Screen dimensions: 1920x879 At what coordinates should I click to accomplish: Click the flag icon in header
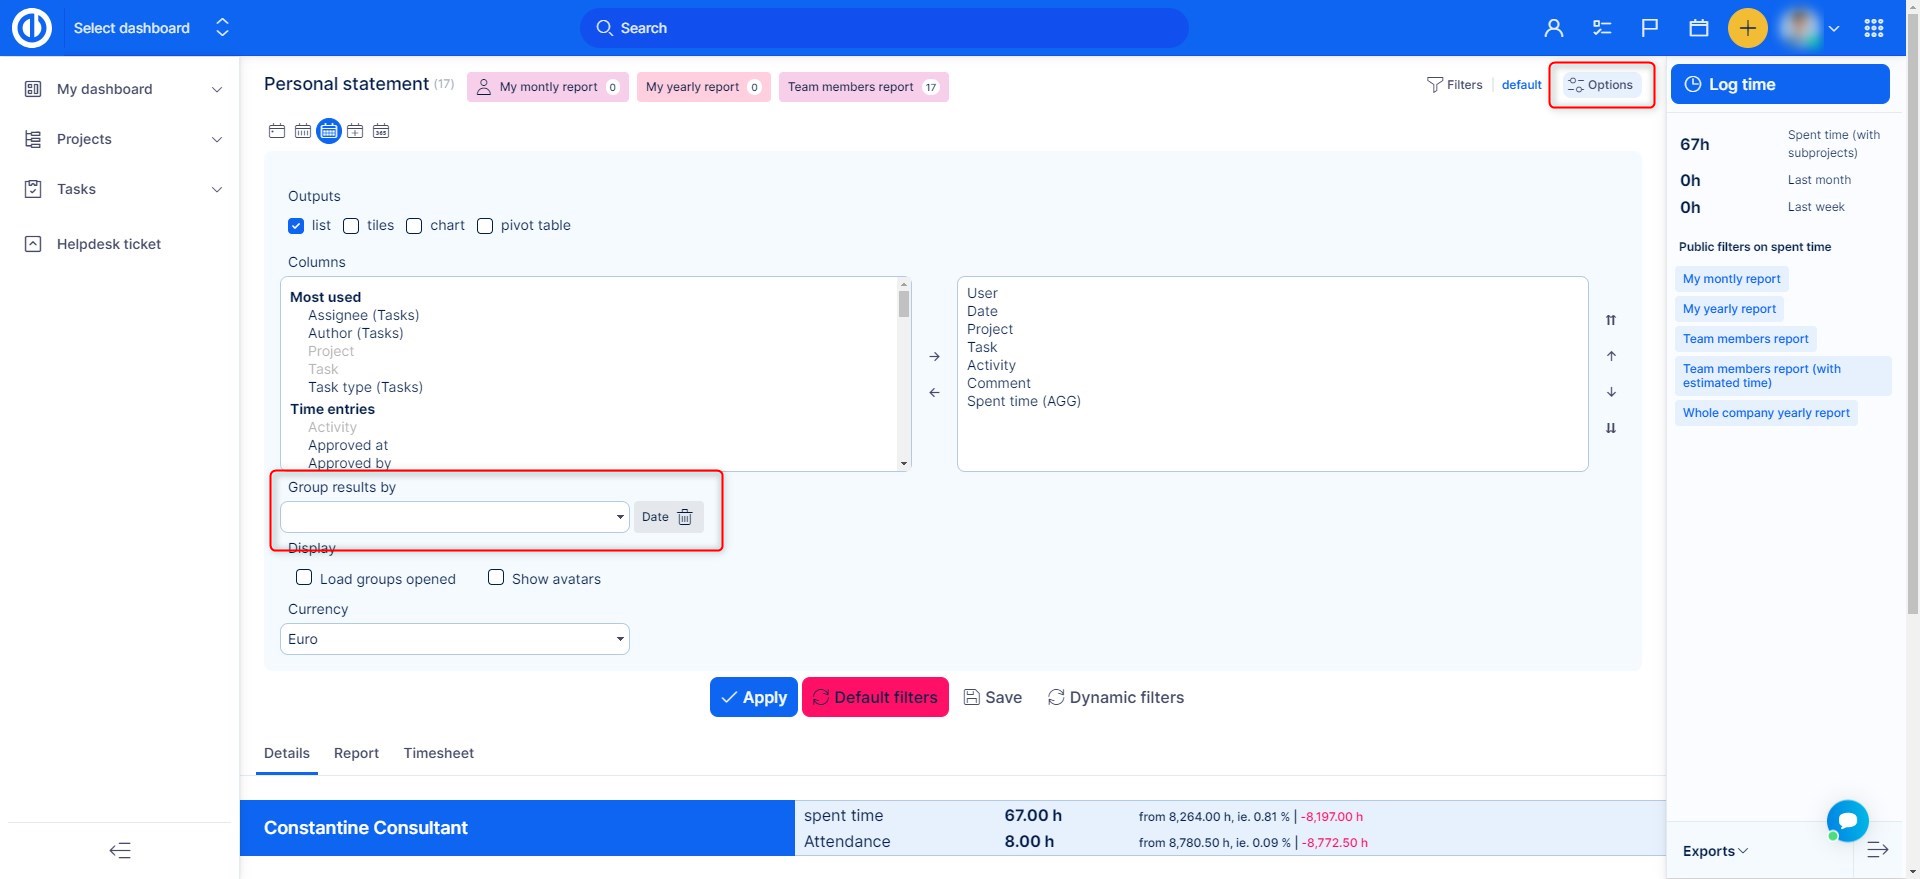coord(1650,28)
